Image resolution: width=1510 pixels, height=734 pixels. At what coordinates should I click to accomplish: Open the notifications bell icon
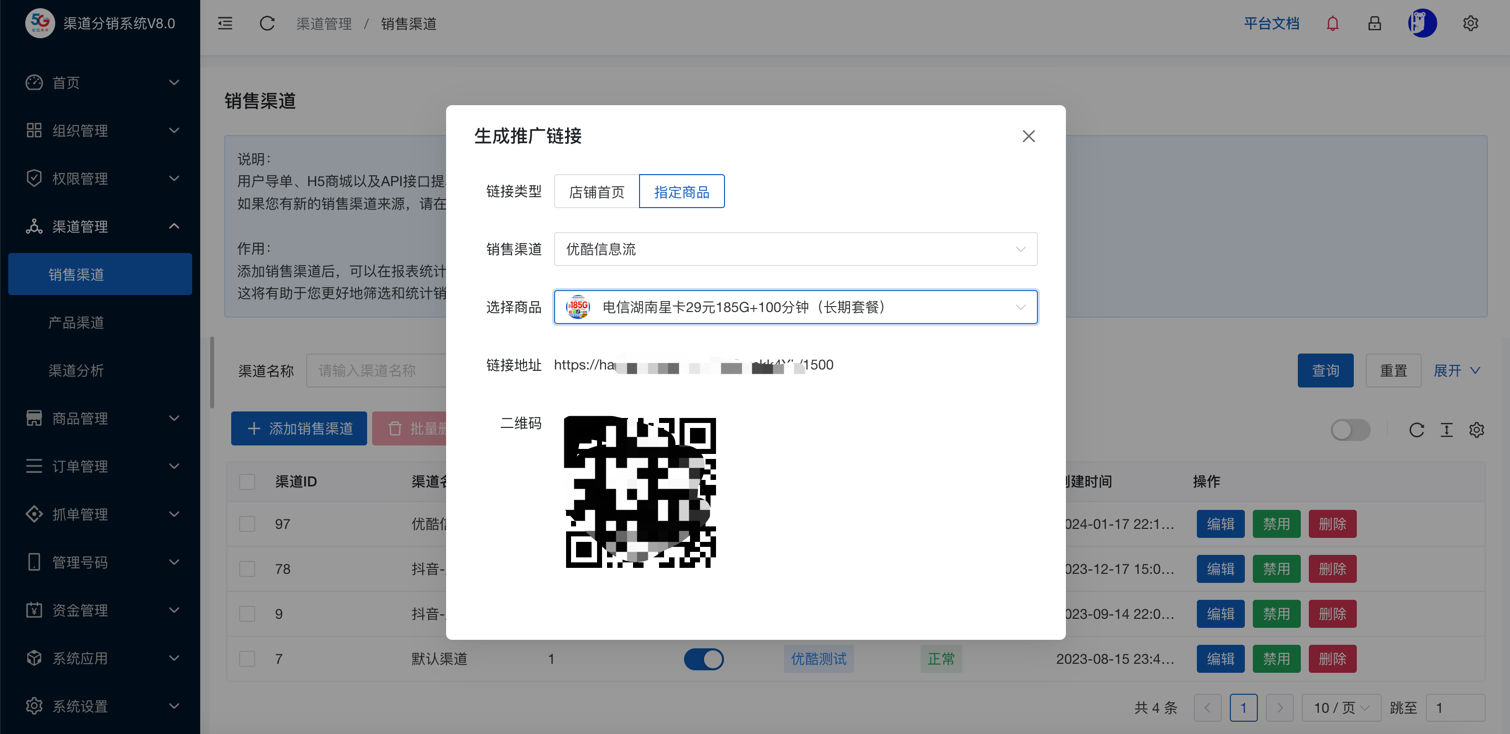tap(1332, 22)
